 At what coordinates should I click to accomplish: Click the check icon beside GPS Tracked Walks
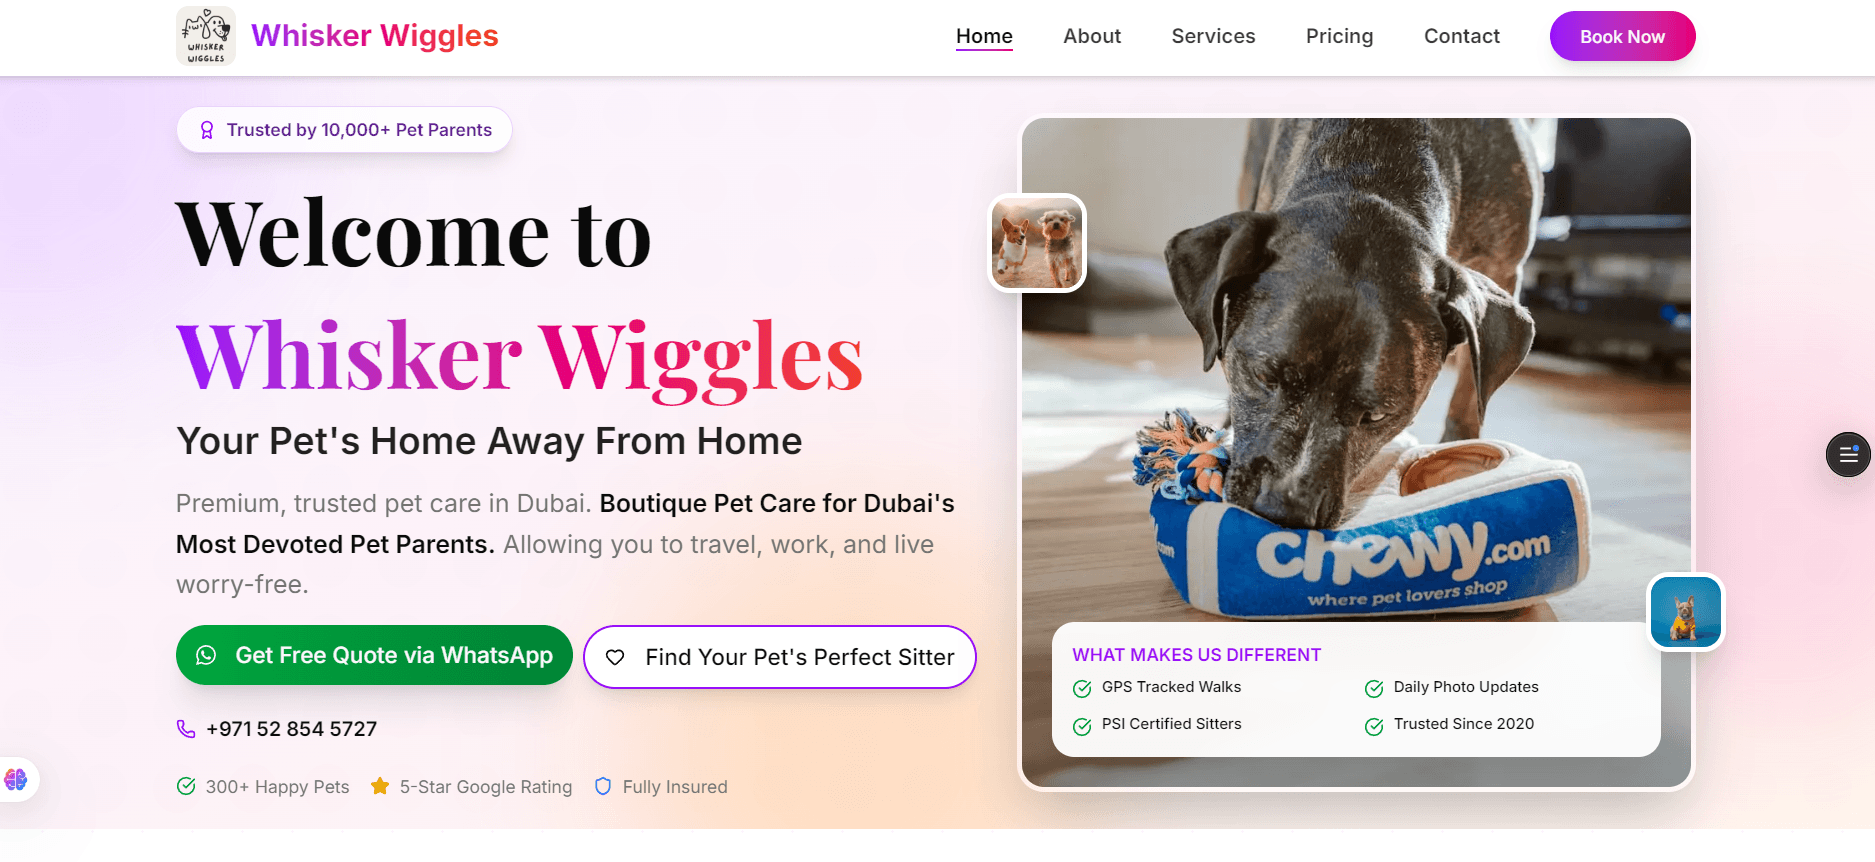[1082, 688]
